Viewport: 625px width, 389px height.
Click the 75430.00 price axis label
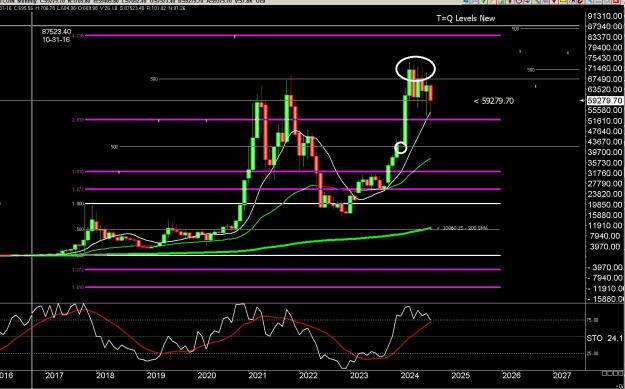click(605, 58)
